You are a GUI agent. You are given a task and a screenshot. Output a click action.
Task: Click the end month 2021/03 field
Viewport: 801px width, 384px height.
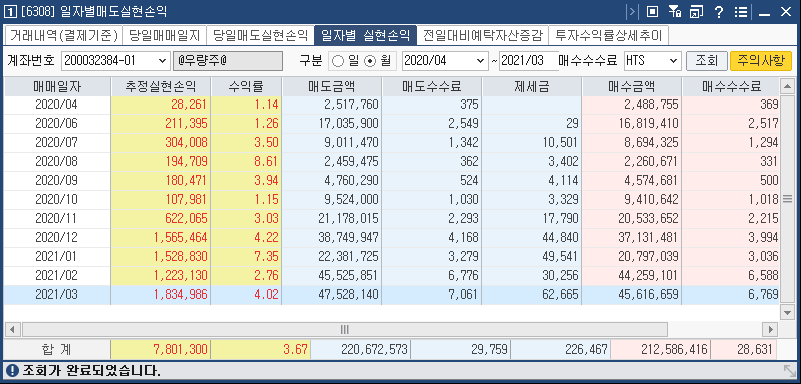click(x=529, y=61)
